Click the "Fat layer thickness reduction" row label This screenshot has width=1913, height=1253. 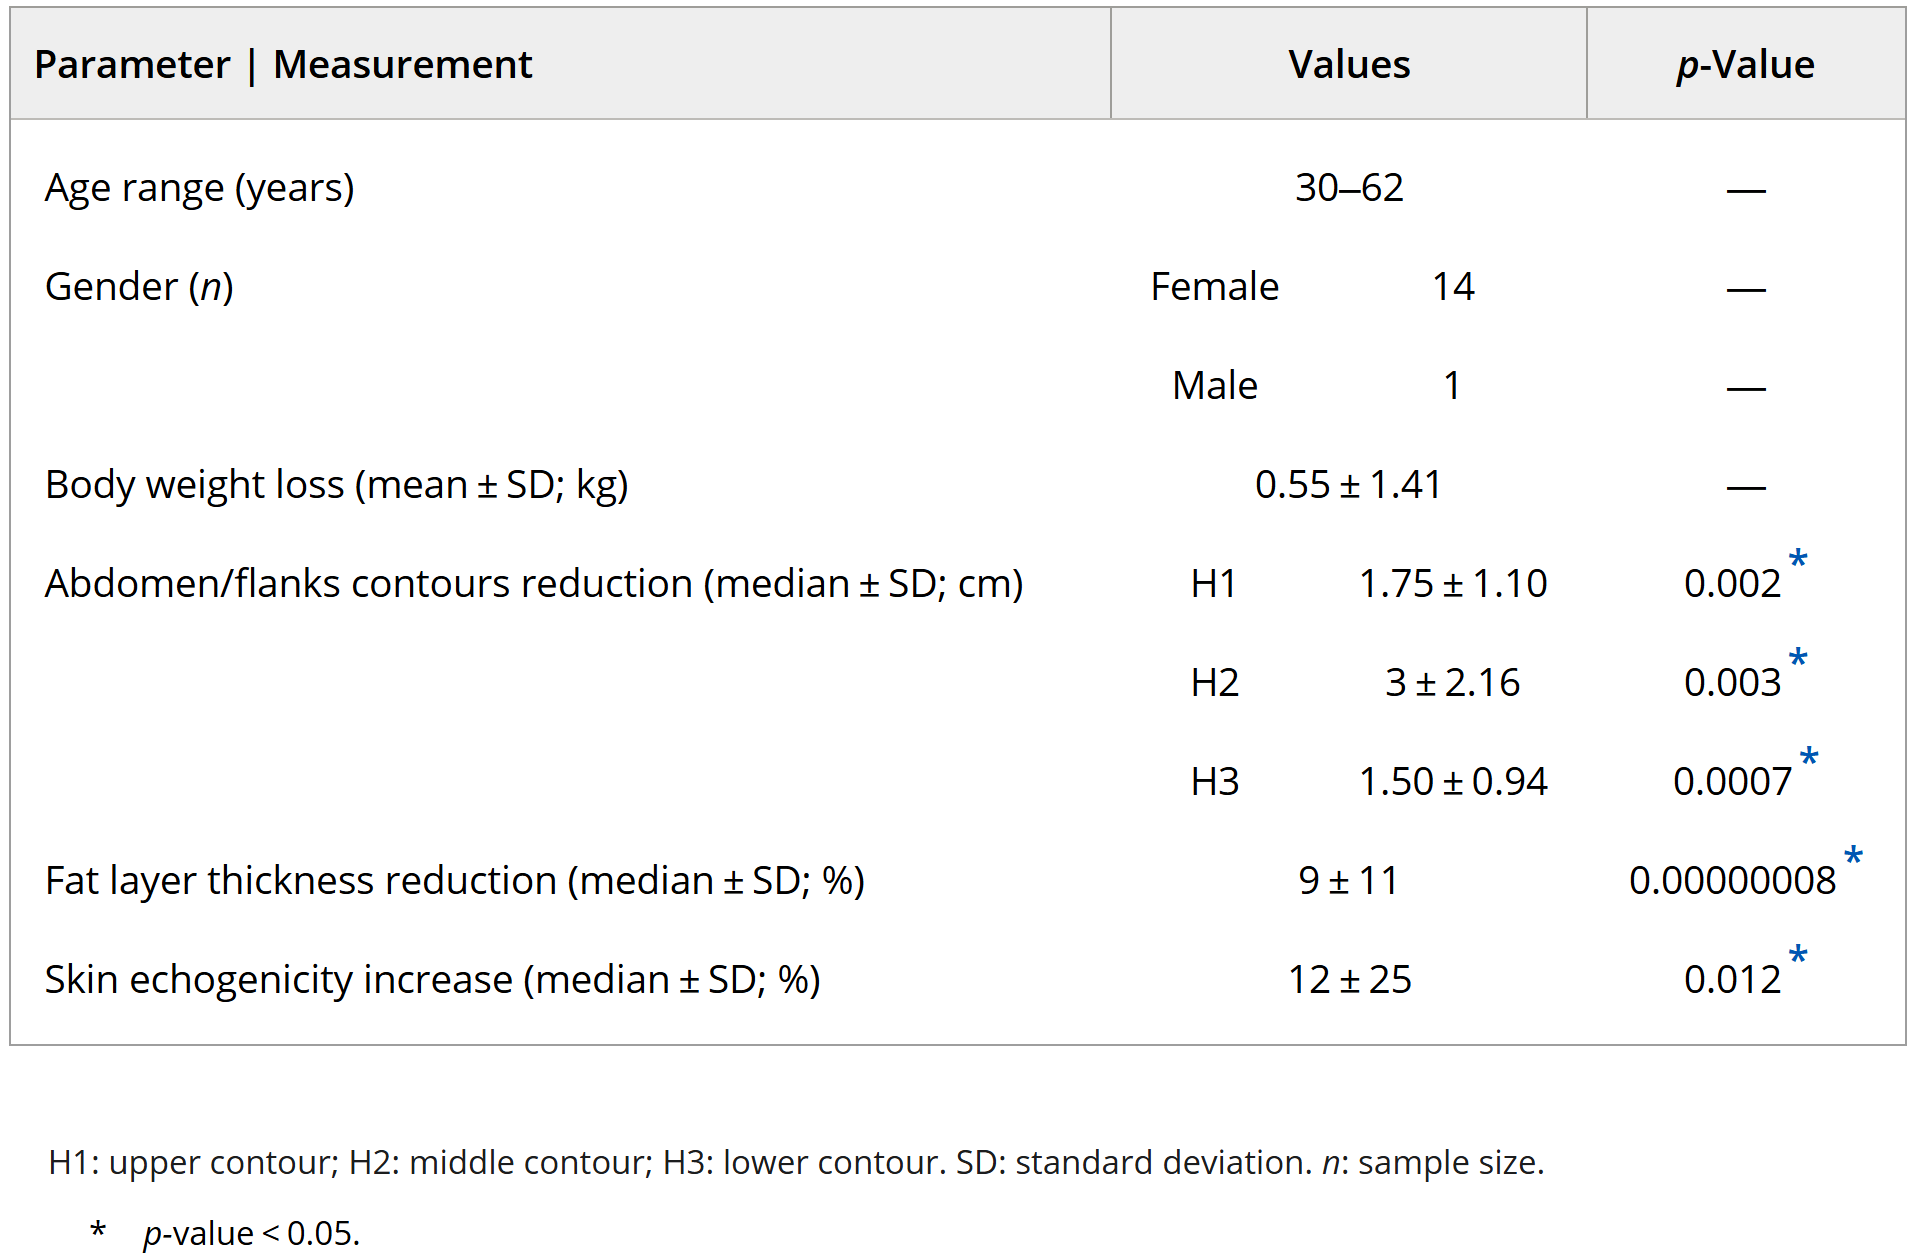pyautogui.click(x=455, y=881)
